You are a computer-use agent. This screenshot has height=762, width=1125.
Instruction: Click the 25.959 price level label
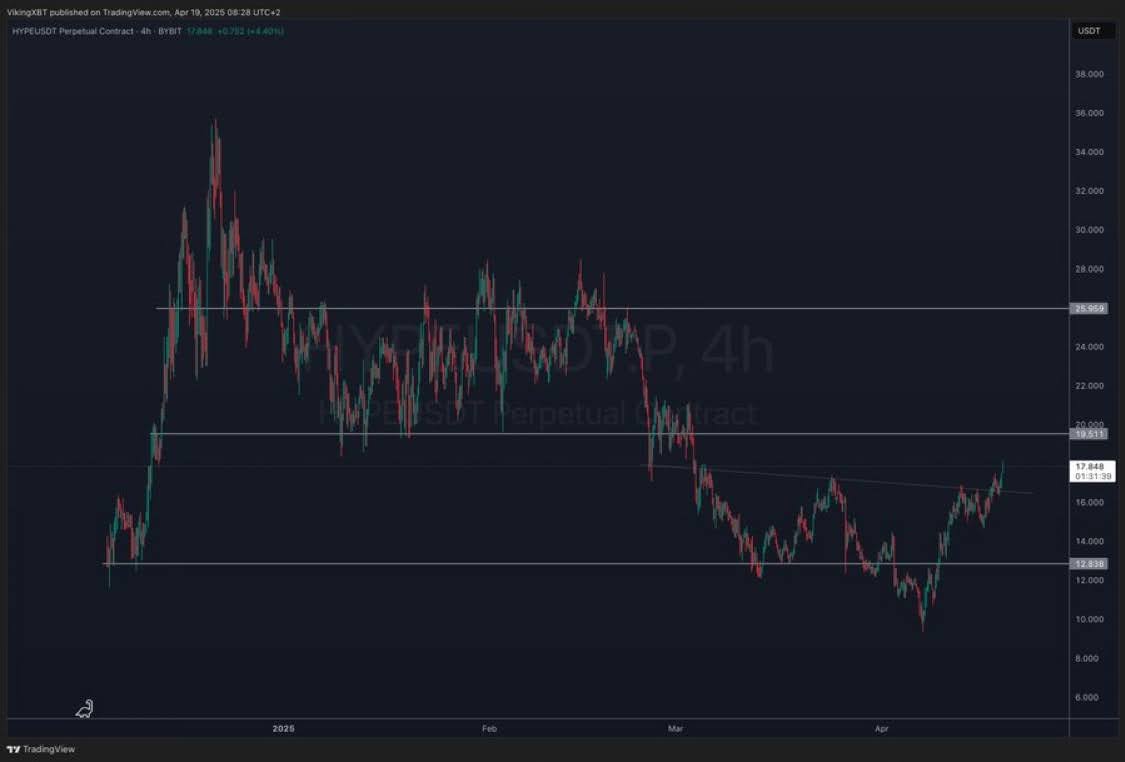click(1088, 308)
